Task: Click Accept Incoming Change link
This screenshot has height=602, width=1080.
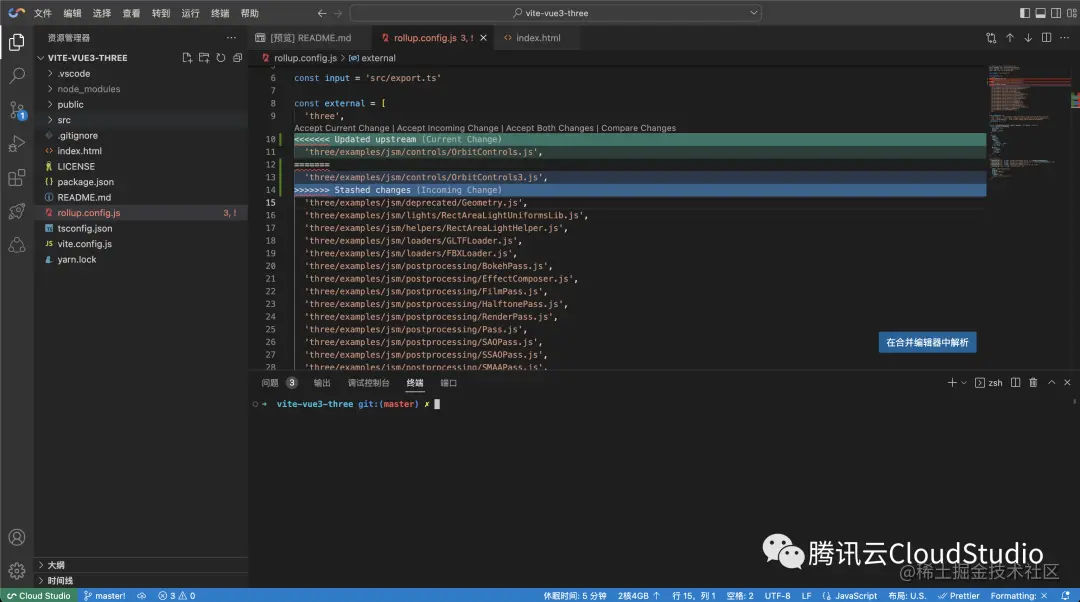Action: pyautogui.click(x=448, y=128)
